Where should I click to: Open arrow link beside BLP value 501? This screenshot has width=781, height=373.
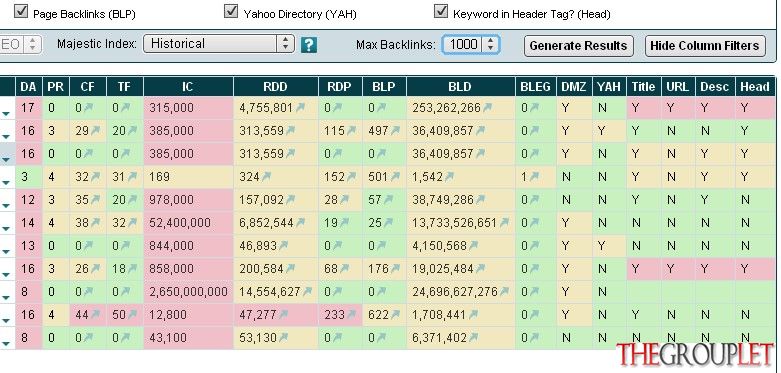[395, 177]
